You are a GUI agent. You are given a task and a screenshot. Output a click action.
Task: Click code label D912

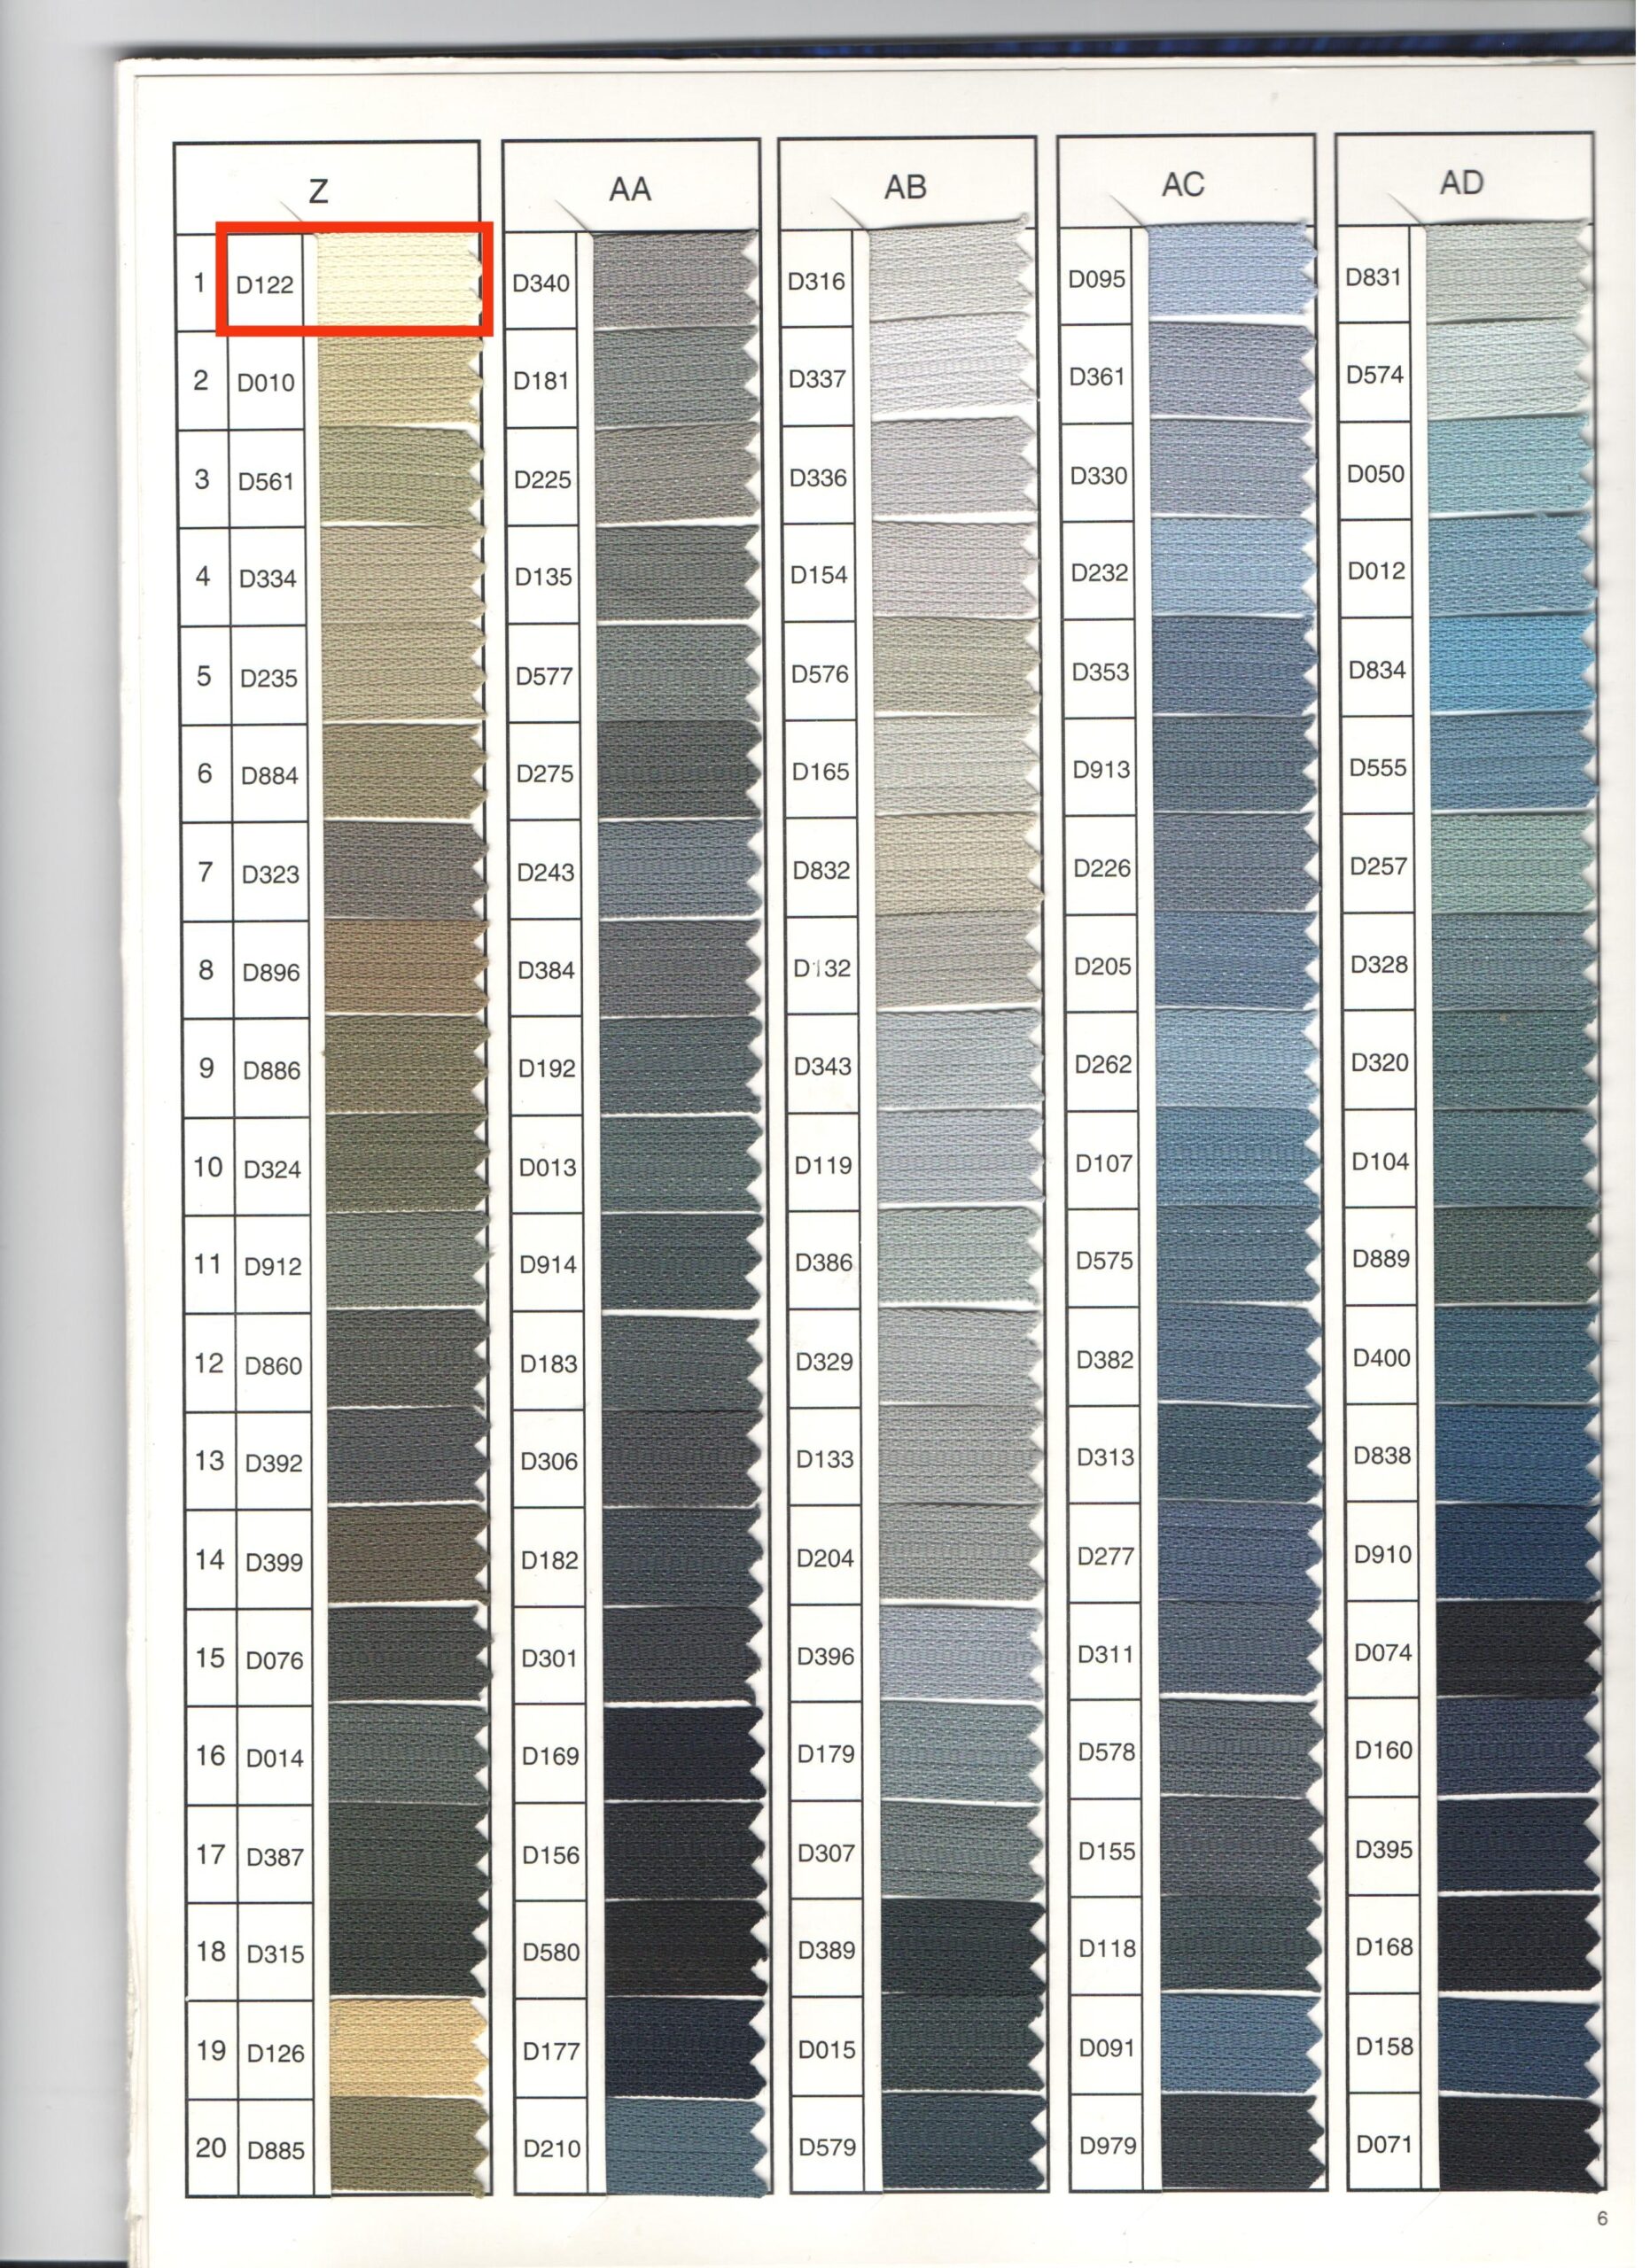[273, 1266]
